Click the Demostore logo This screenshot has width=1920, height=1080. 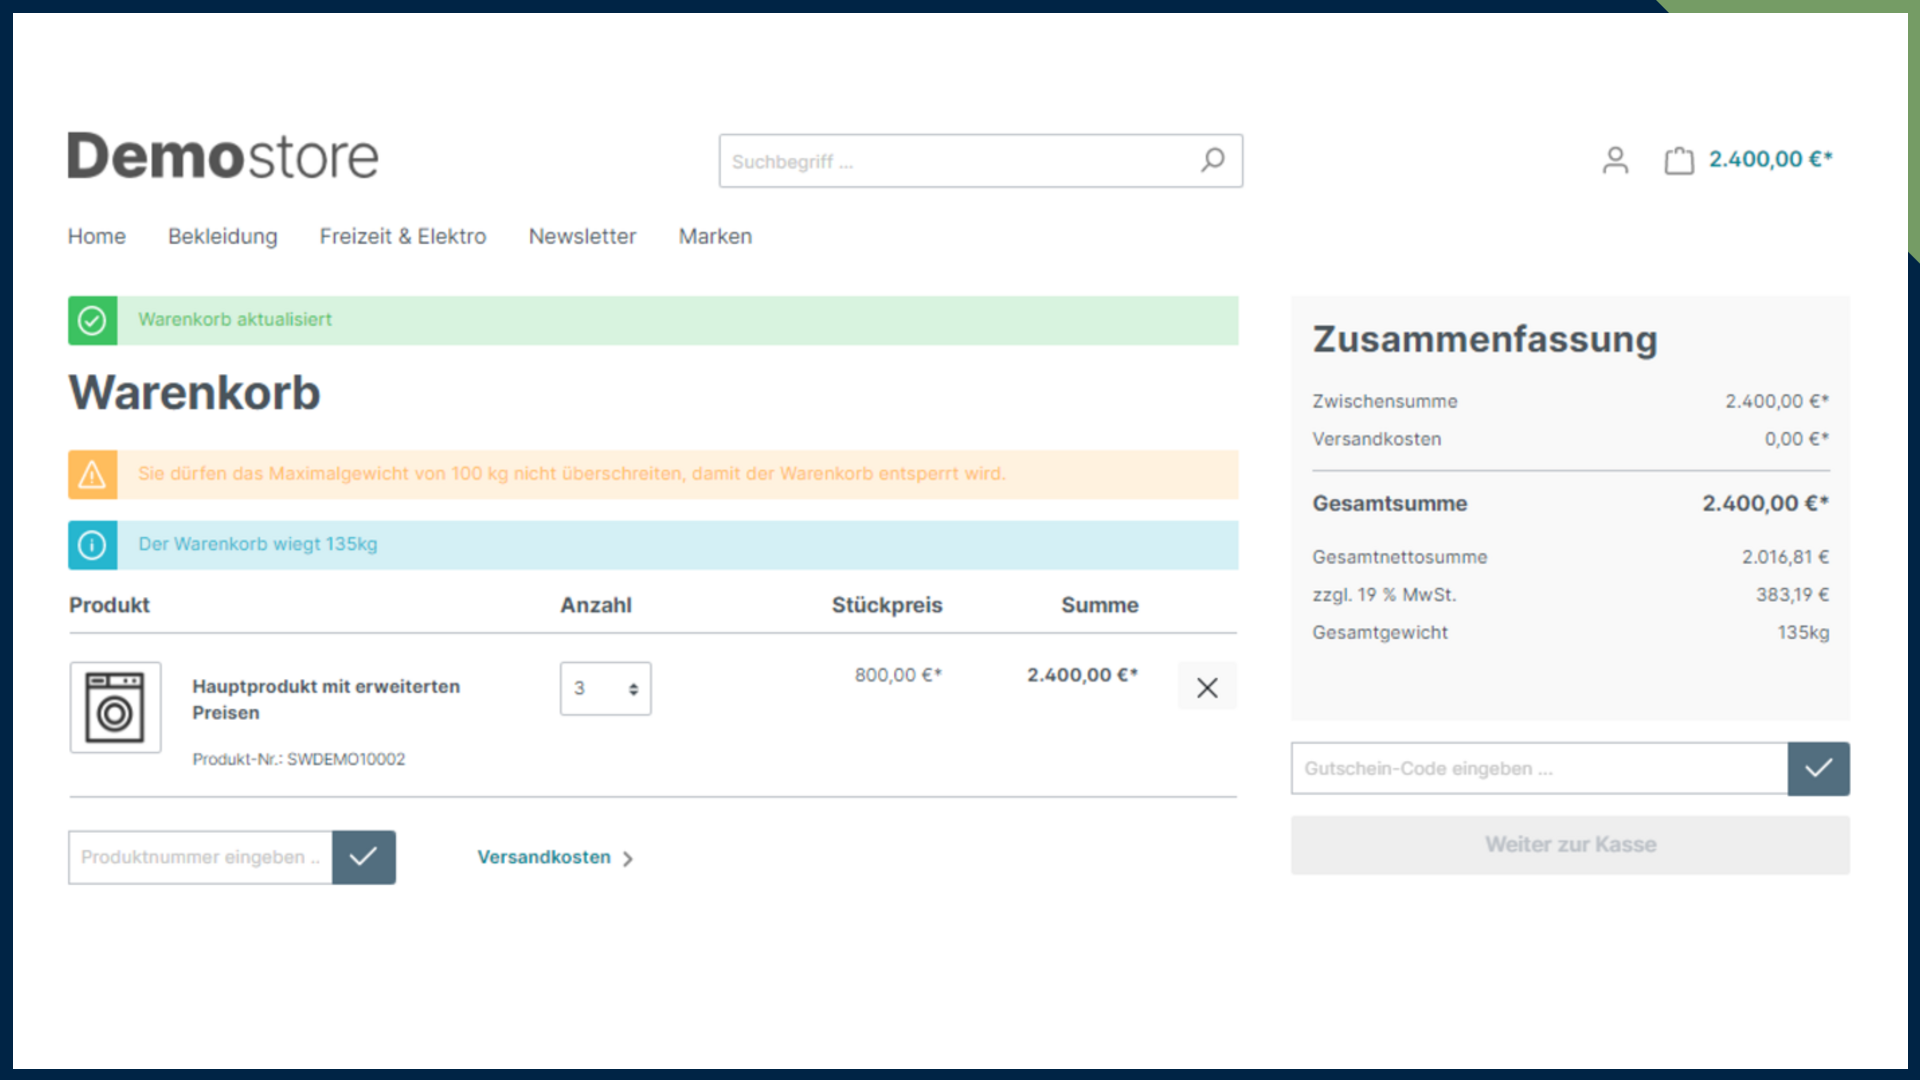pyautogui.click(x=222, y=154)
